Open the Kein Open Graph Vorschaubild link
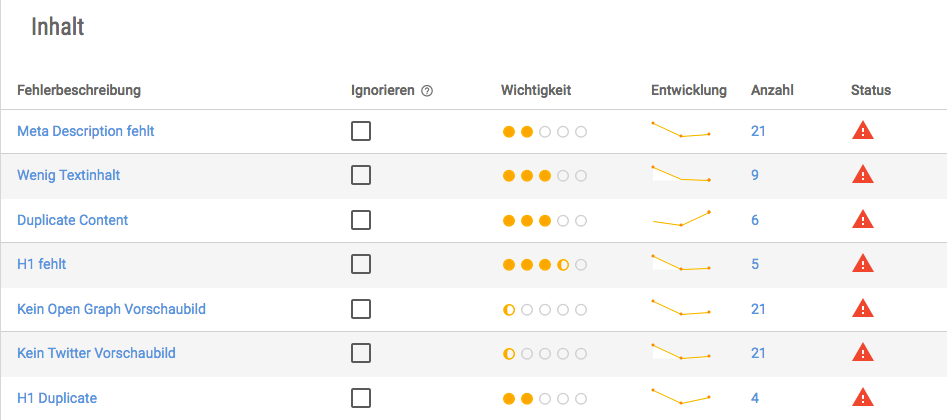 pos(111,309)
